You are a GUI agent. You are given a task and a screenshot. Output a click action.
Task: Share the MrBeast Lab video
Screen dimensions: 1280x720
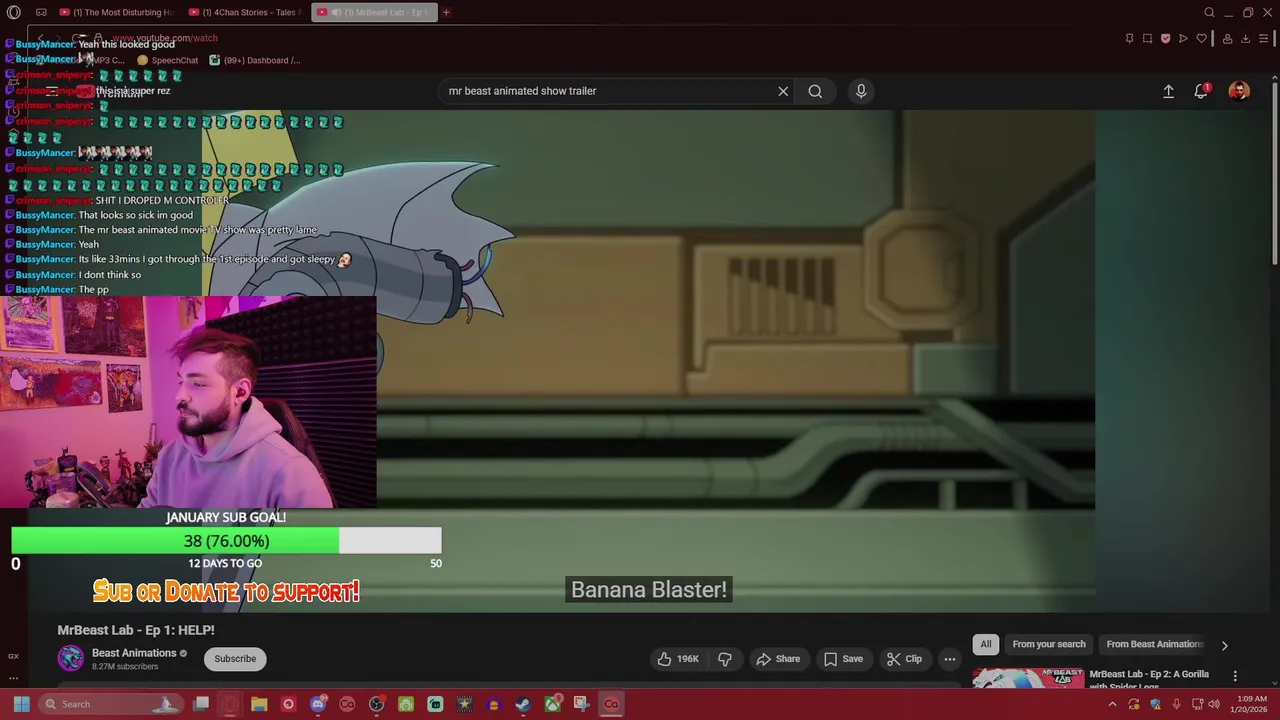point(778,658)
